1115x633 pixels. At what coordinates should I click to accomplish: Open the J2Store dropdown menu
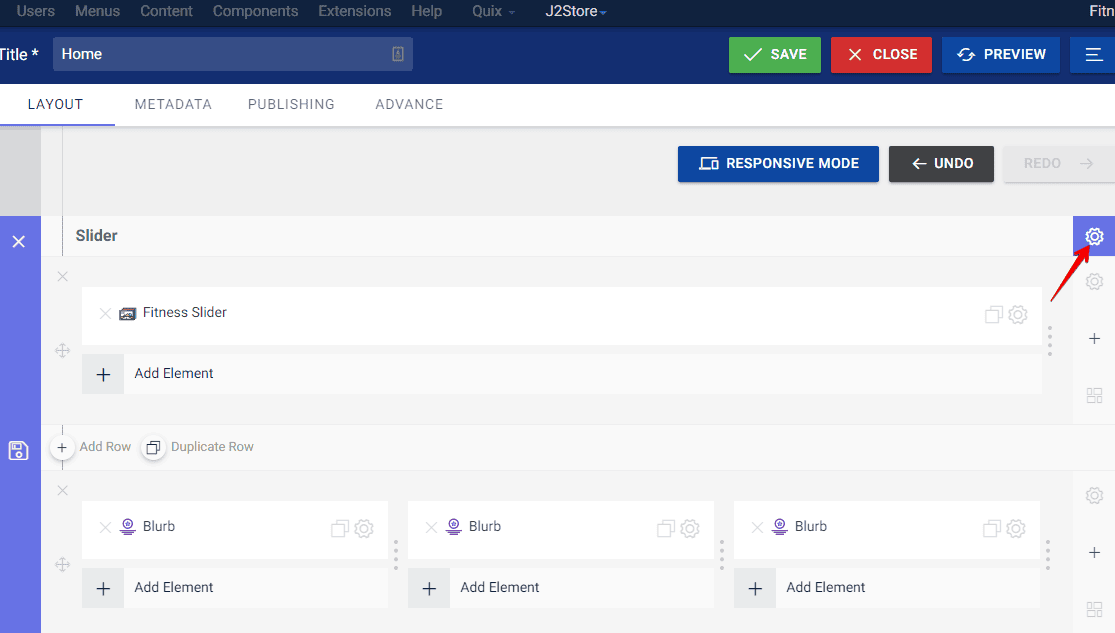(576, 12)
